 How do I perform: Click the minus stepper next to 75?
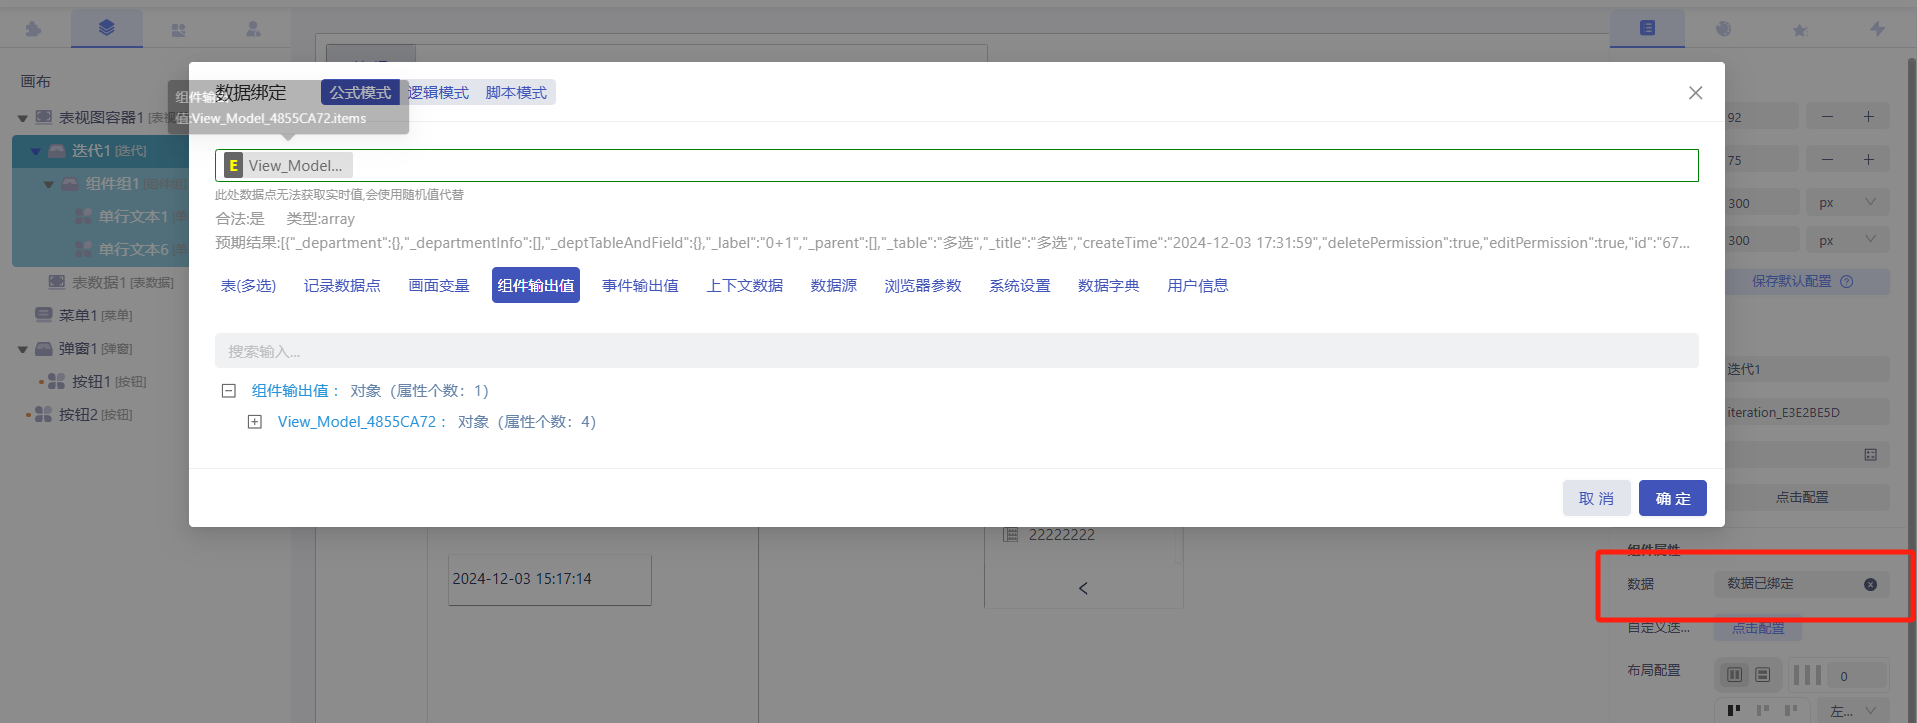pyautogui.click(x=1827, y=160)
